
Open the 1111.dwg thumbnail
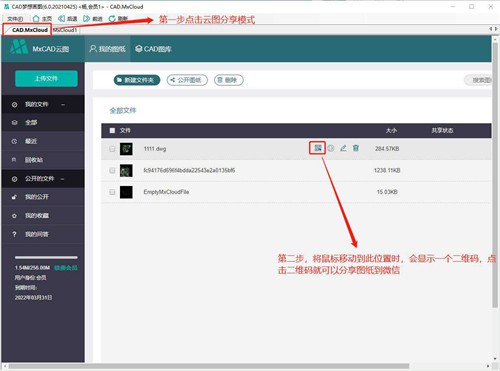(126, 149)
